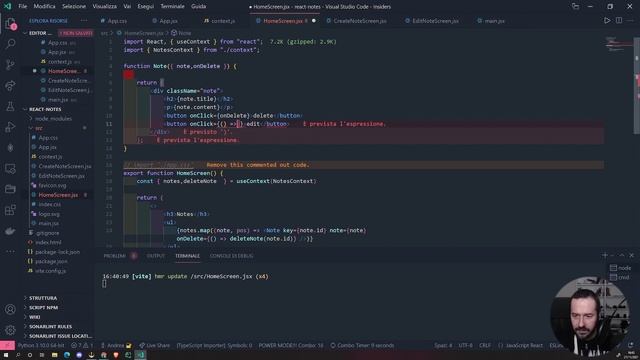Split the editor to the right
640x360 pixels.
point(619,20)
